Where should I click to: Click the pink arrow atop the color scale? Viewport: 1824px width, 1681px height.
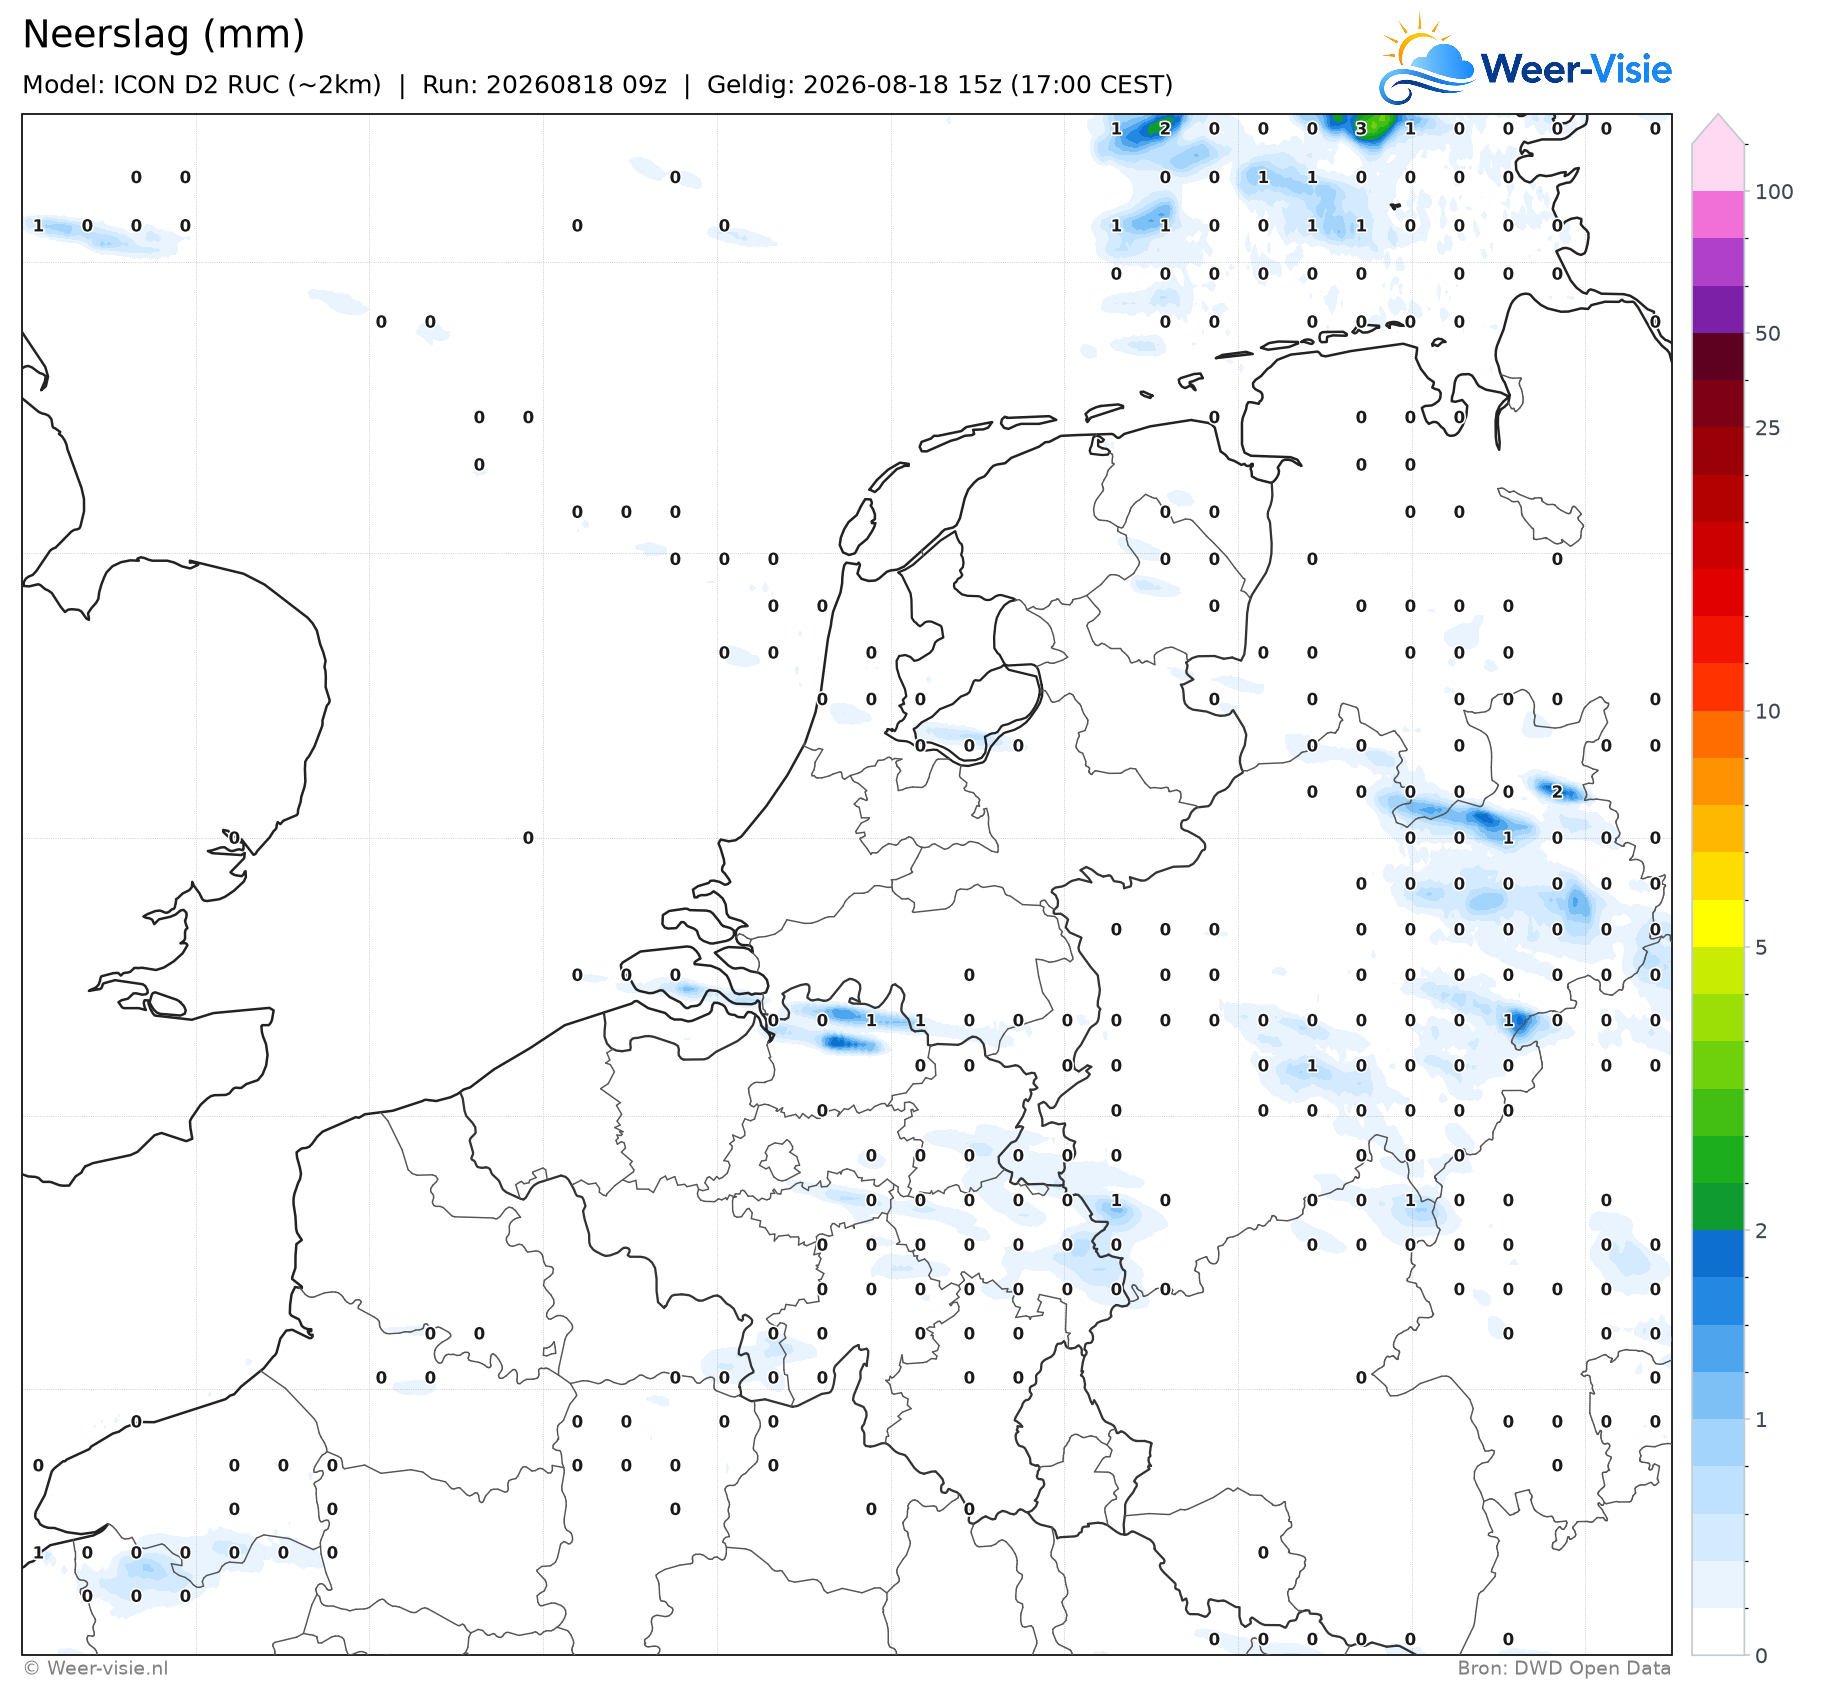pyautogui.click(x=1718, y=129)
